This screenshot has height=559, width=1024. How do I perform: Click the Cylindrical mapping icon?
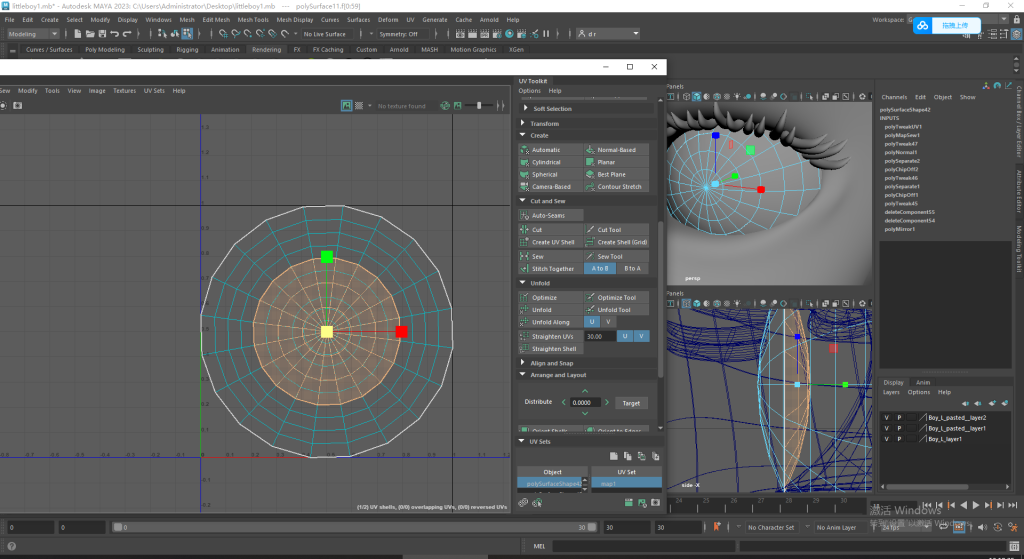(524, 162)
